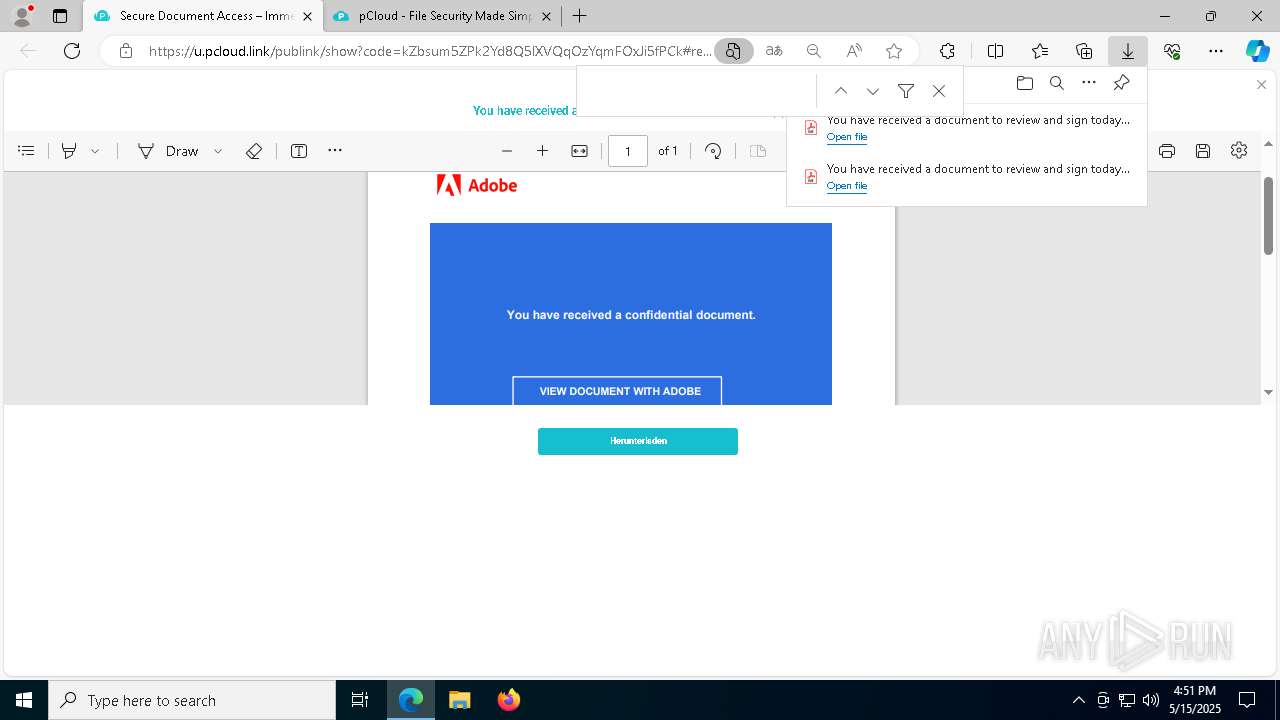1280x720 pixels.
Task: Select the Draw tool
Action: [168, 151]
